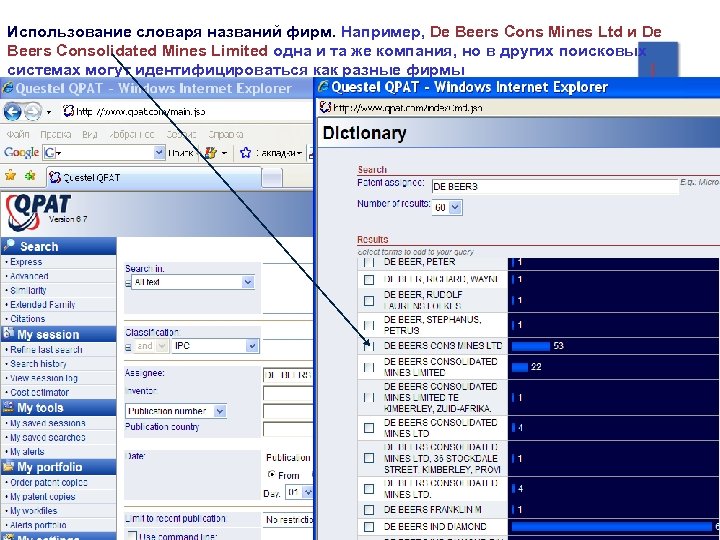Screen dimensions: 720x540
Task: Check DE BEER, RUDOLF checkbox
Action: [369, 300]
